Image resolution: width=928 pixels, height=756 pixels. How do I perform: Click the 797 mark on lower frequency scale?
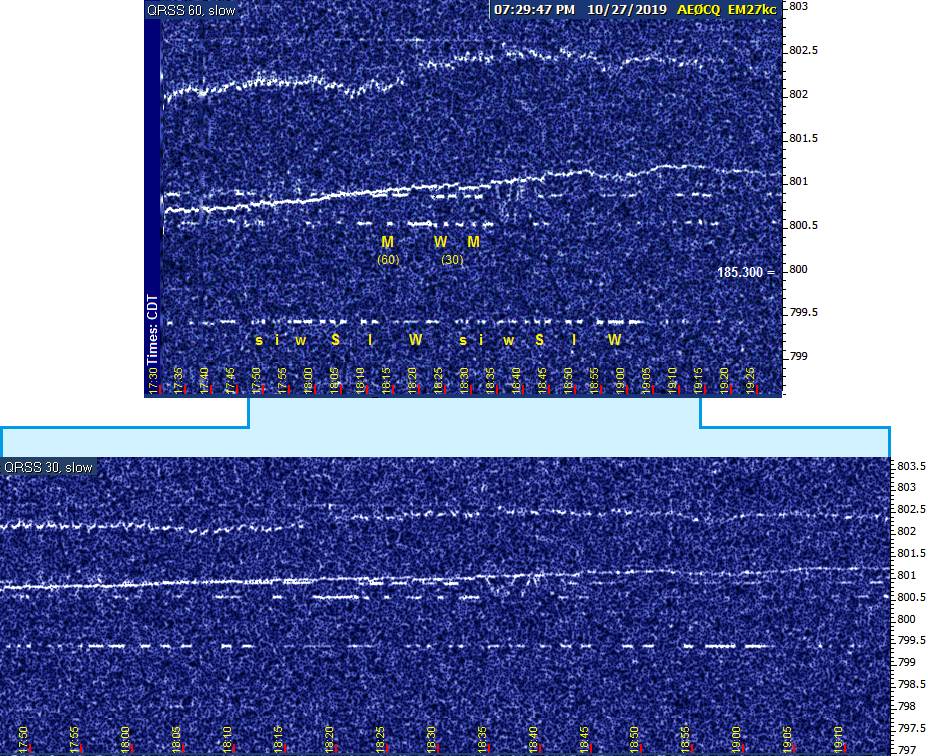point(903,749)
